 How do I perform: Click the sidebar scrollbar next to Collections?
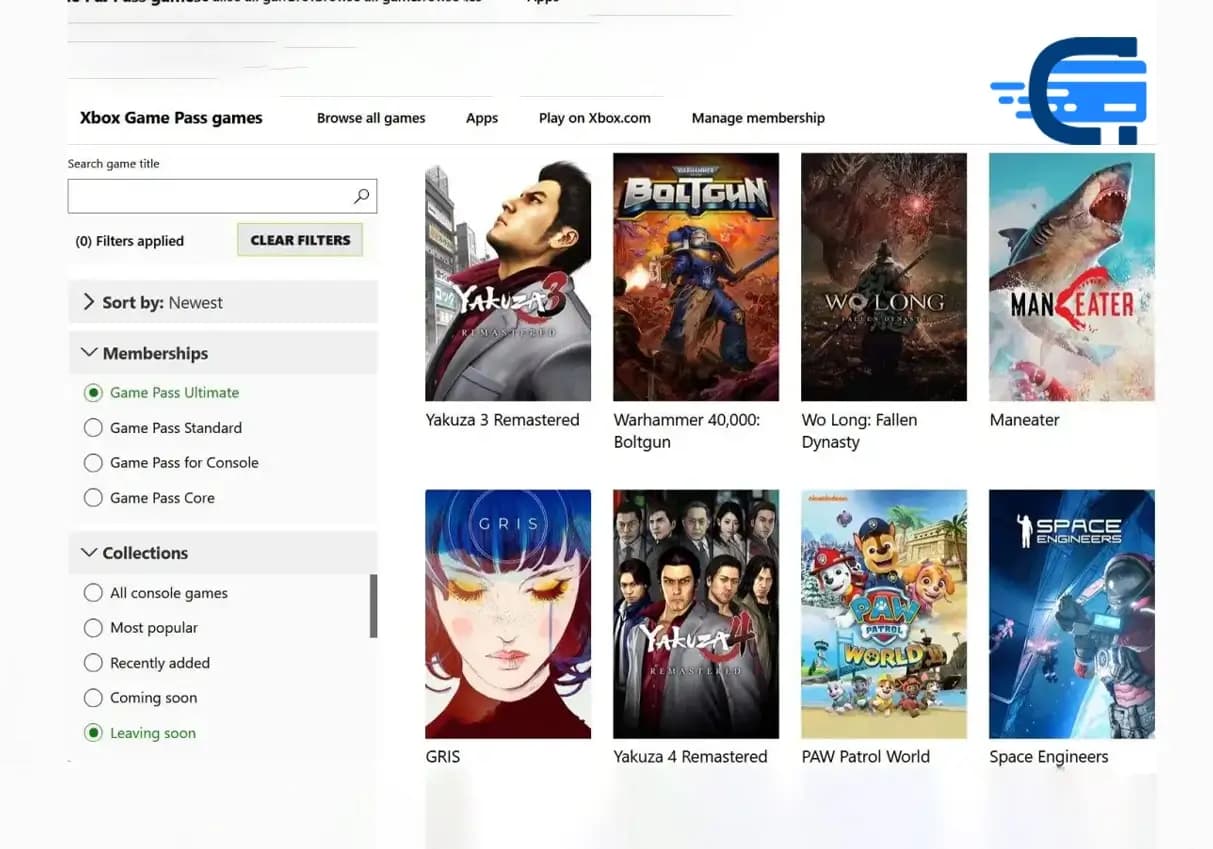pos(375,605)
